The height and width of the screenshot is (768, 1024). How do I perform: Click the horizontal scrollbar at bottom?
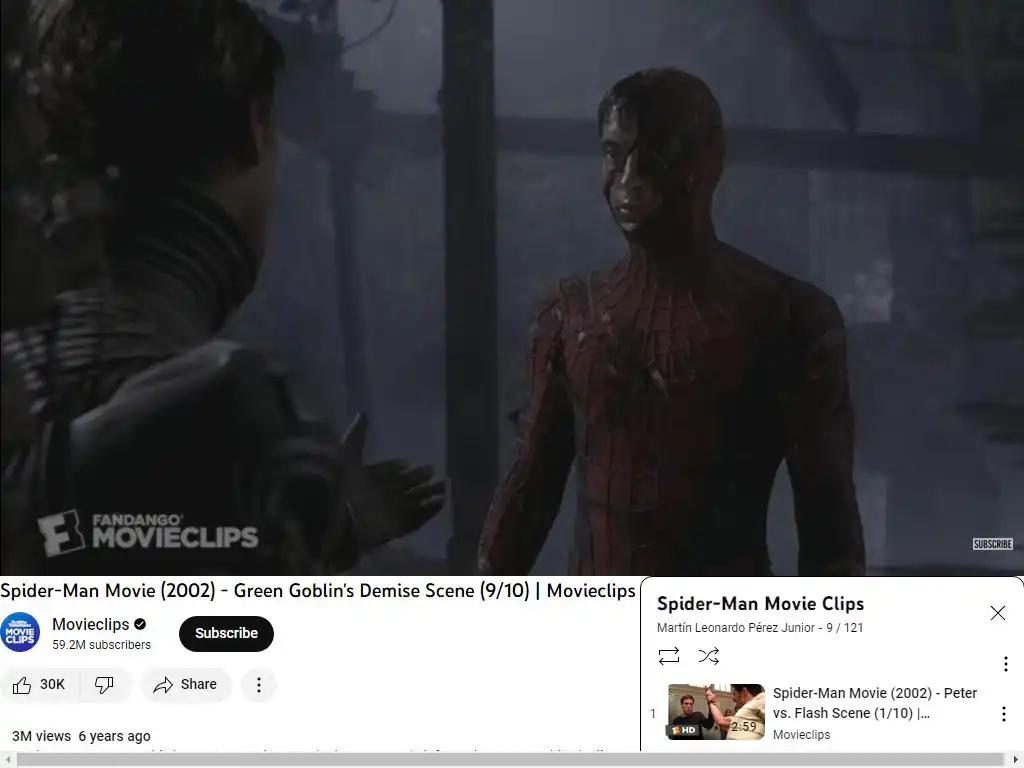click(512, 760)
